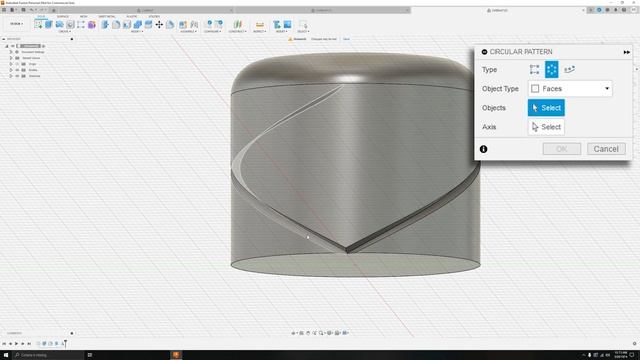Click Cancel in Circular Pattern dialog
The height and width of the screenshot is (360, 640).
pyautogui.click(x=606, y=149)
